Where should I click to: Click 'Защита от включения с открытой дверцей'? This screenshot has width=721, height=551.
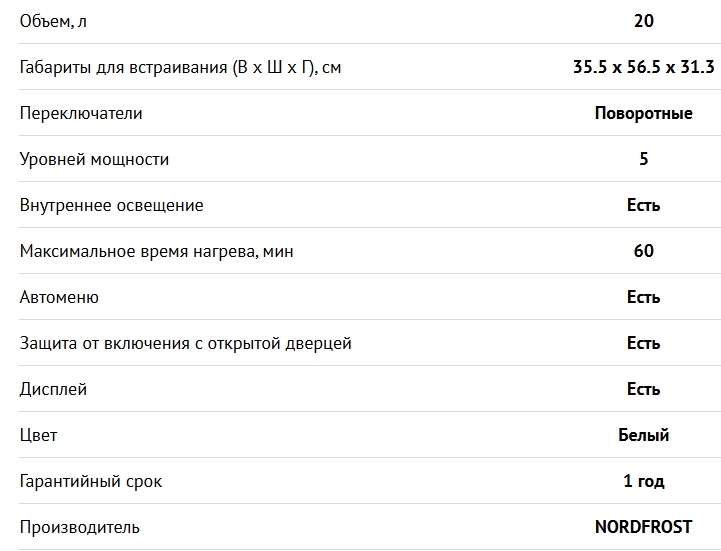185,343
